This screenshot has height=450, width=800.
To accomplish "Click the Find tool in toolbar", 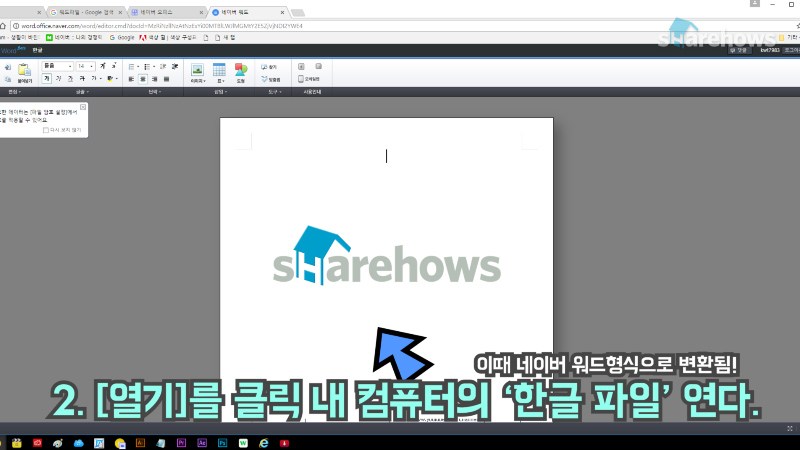I will (x=269, y=67).
